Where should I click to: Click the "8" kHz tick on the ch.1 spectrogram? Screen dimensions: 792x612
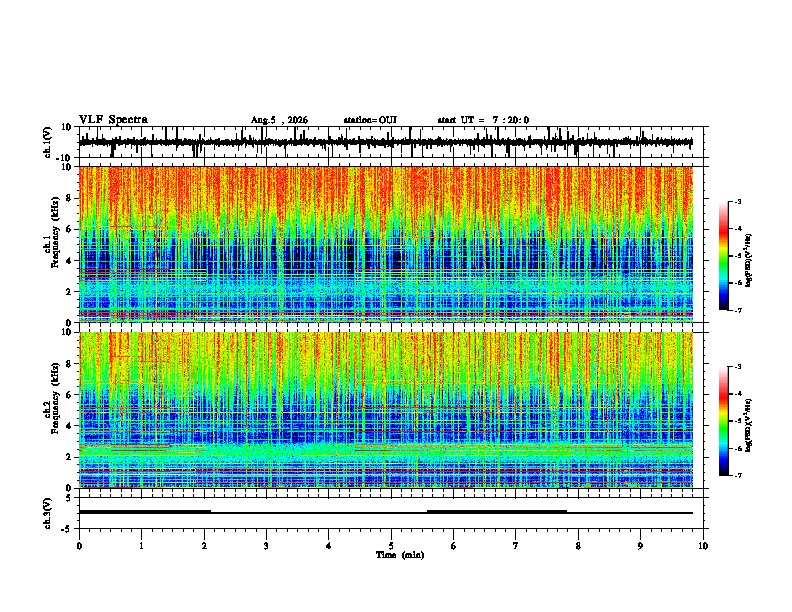(69, 198)
